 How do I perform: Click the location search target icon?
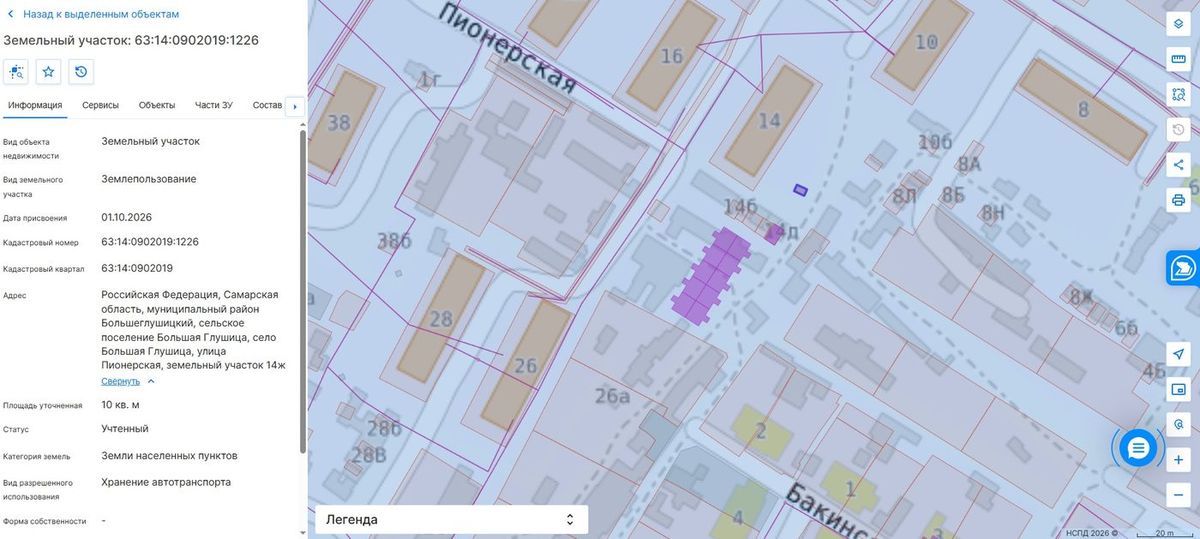pyautogui.click(x=1178, y=425)
